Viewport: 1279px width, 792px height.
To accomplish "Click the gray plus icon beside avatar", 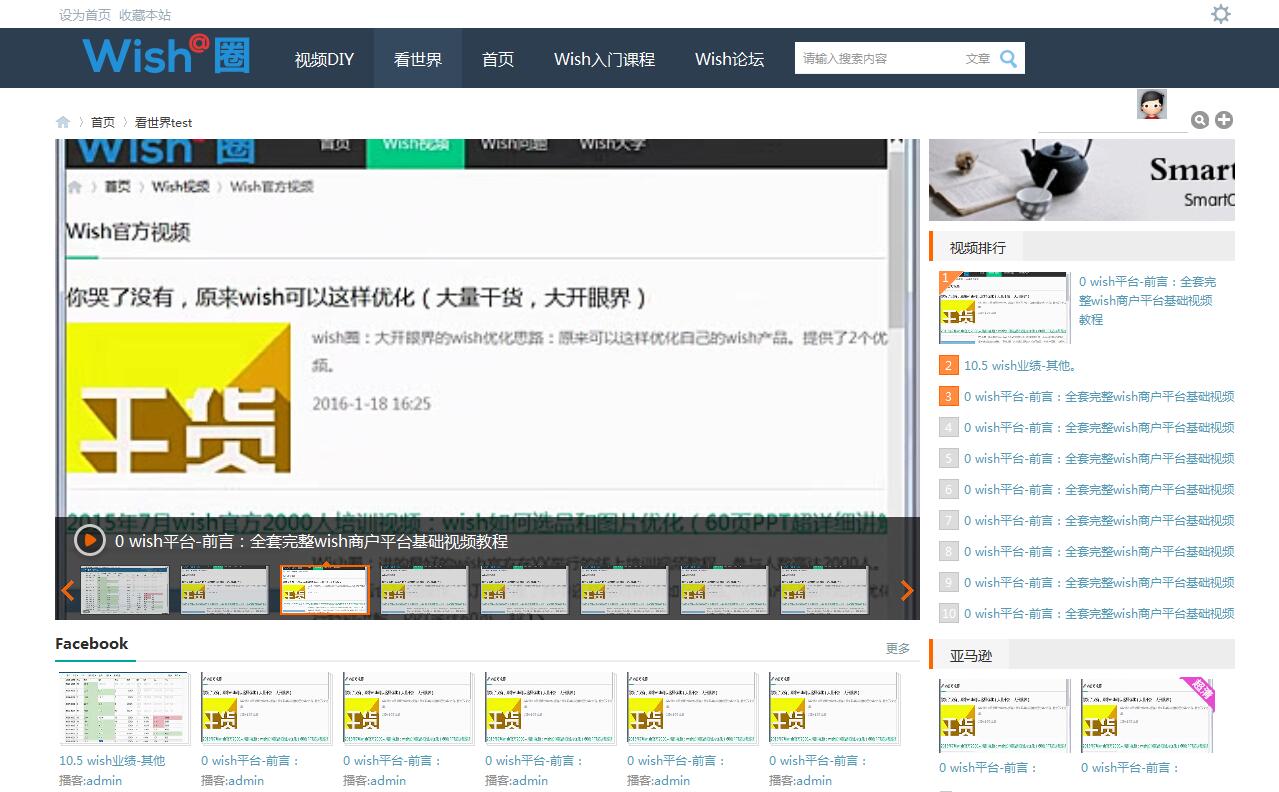I will point(1224,120).
